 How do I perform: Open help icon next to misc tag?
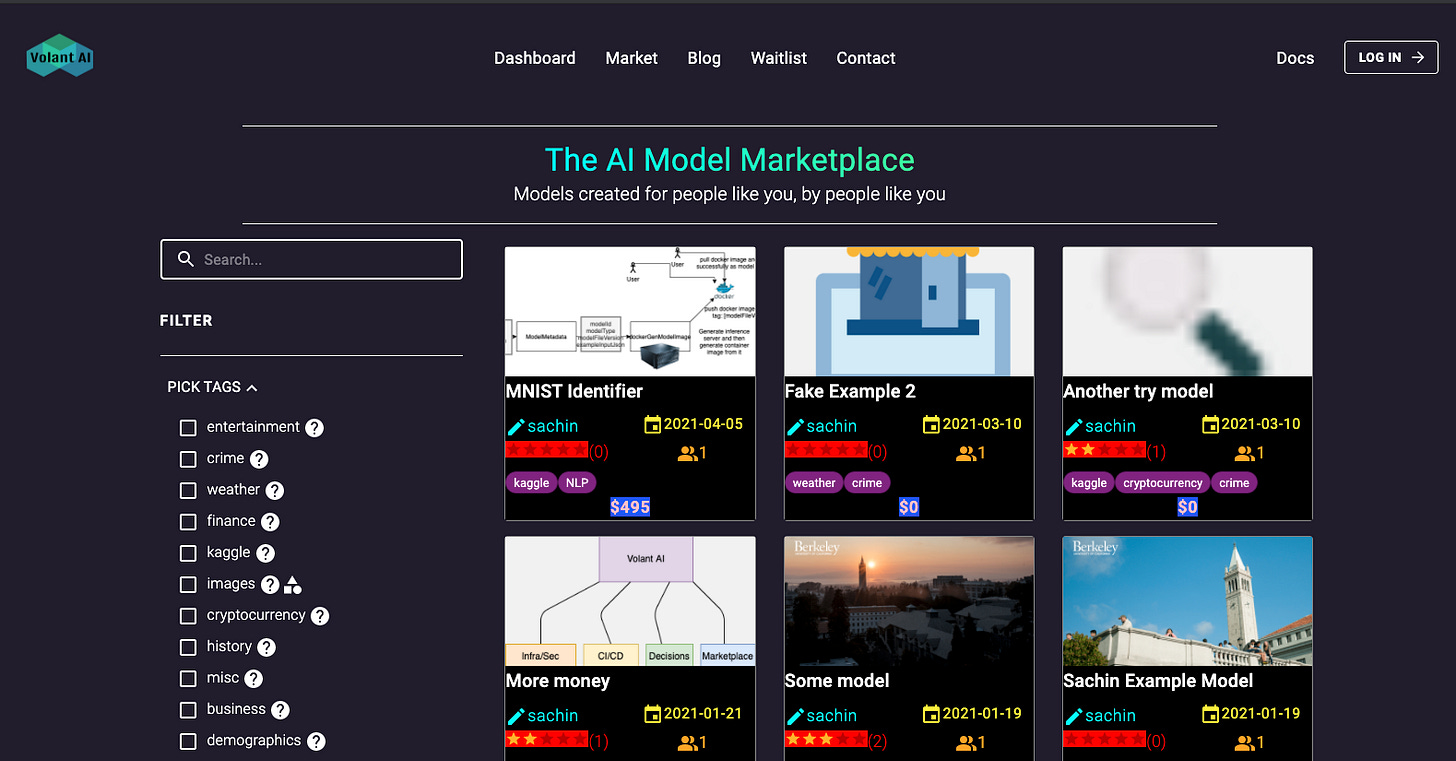pyautogui.click(x=254, y=678)
